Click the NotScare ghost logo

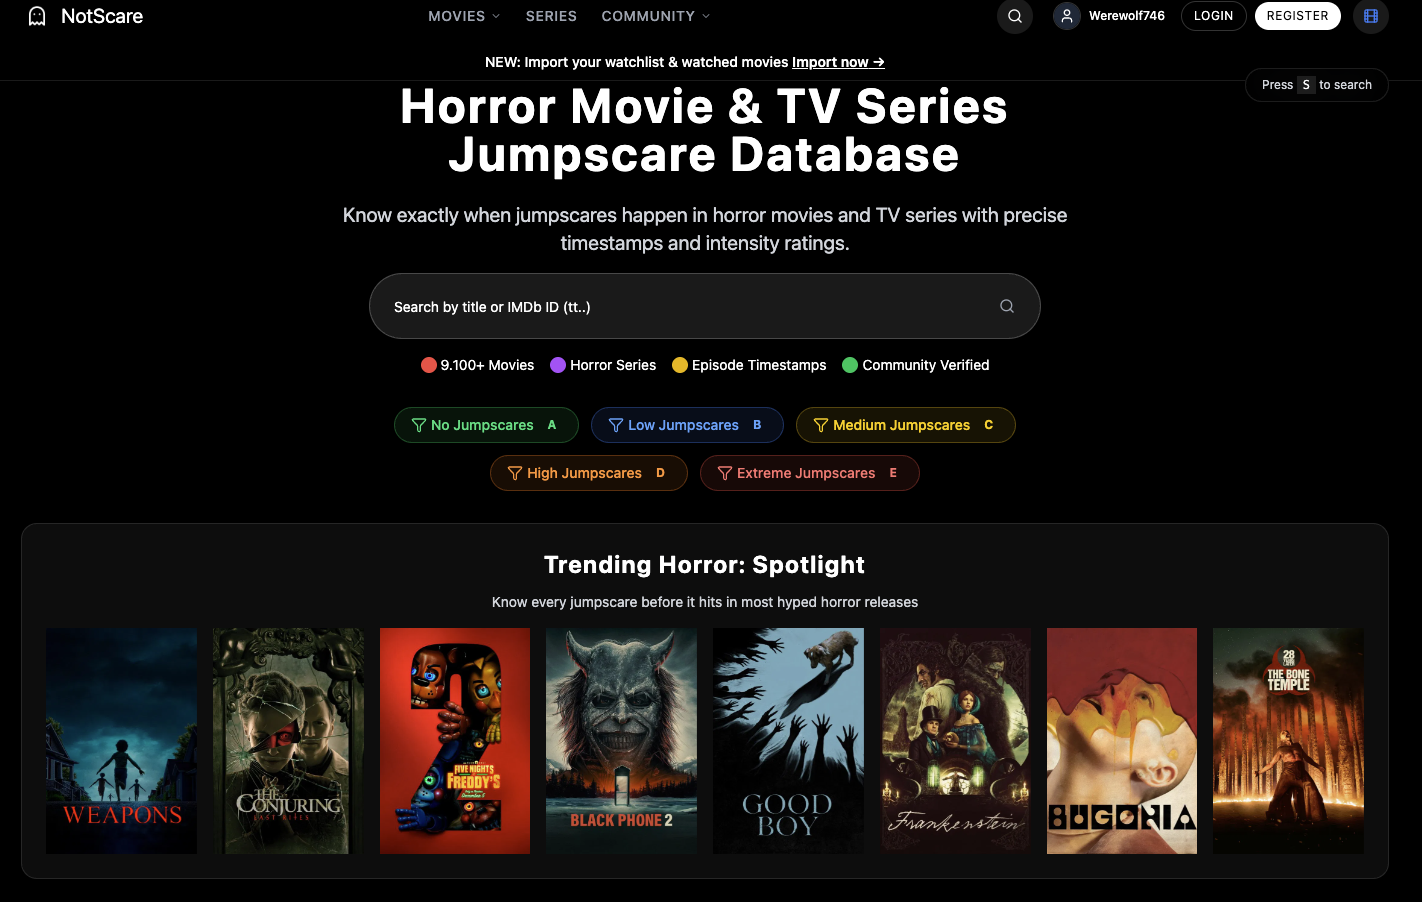coord(36,16)
